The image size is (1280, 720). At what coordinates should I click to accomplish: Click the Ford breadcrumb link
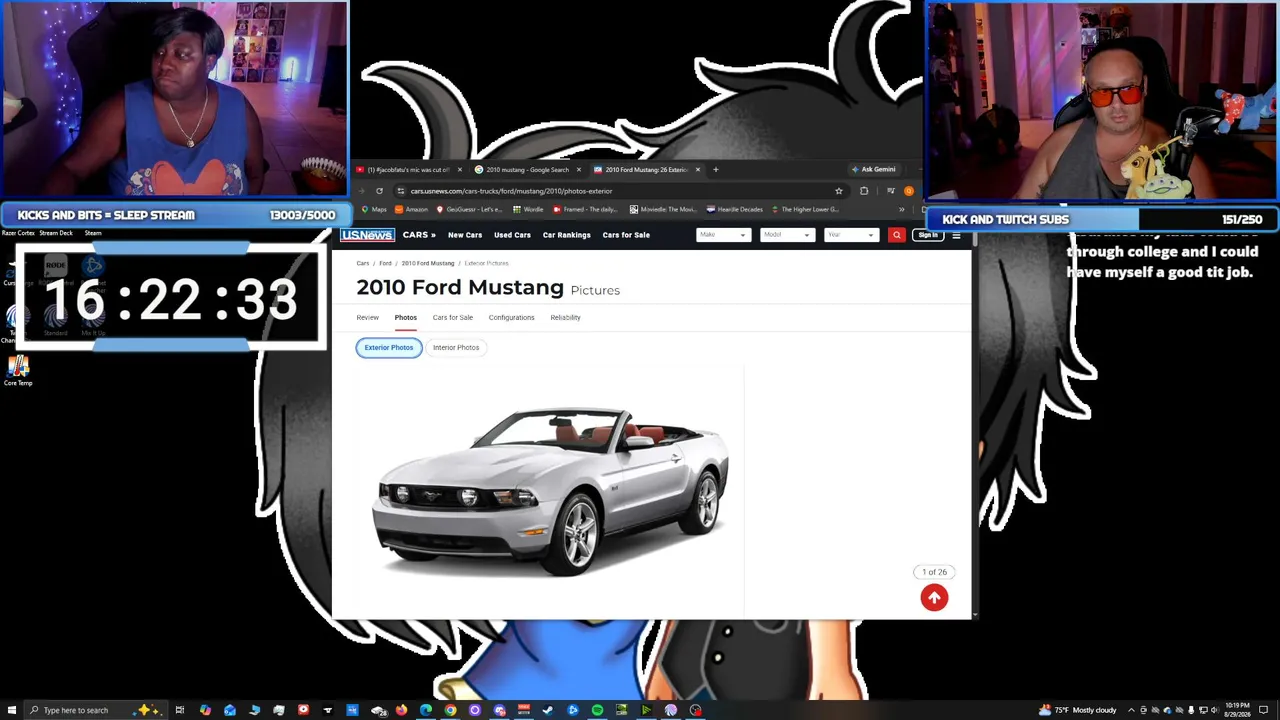[x=385, y=263]
